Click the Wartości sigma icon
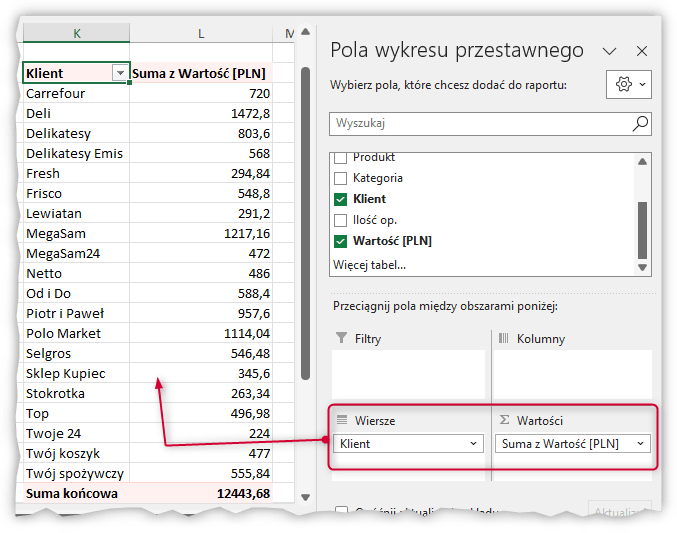Viewport: 677px width, 533px height. 504,419
